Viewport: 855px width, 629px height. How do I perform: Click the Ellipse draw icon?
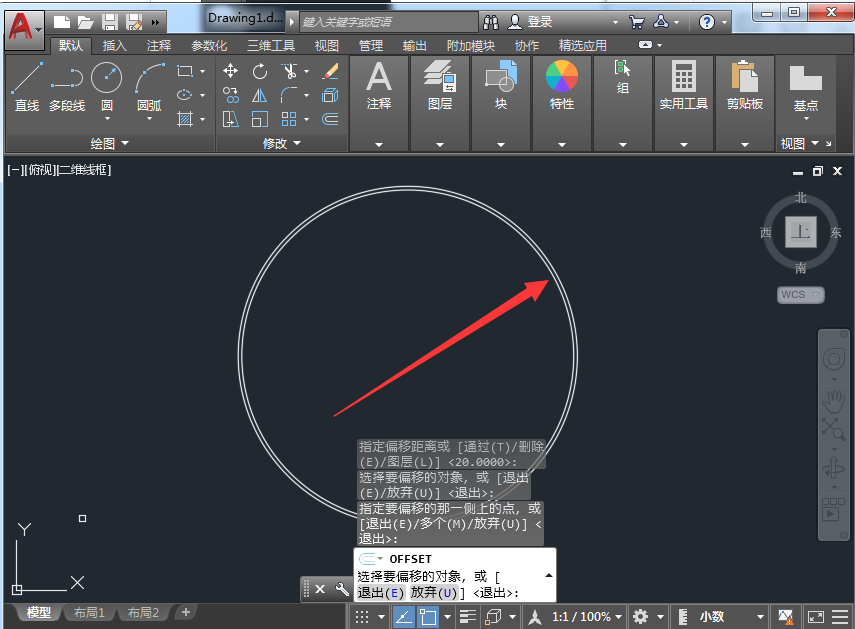pos(185,95)
